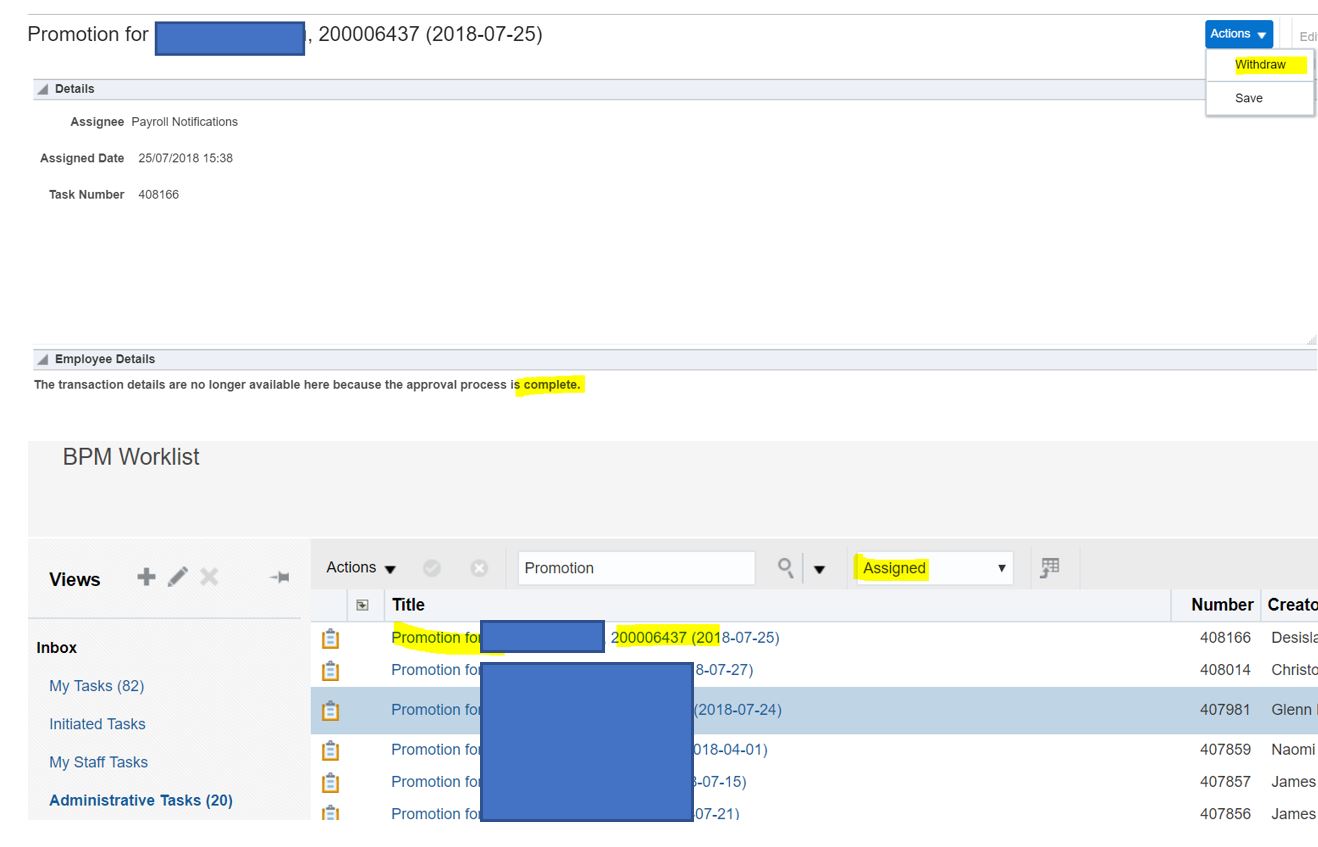
Task: Click the approve checkmark icon in worklist toolbar
Action: 432,568
